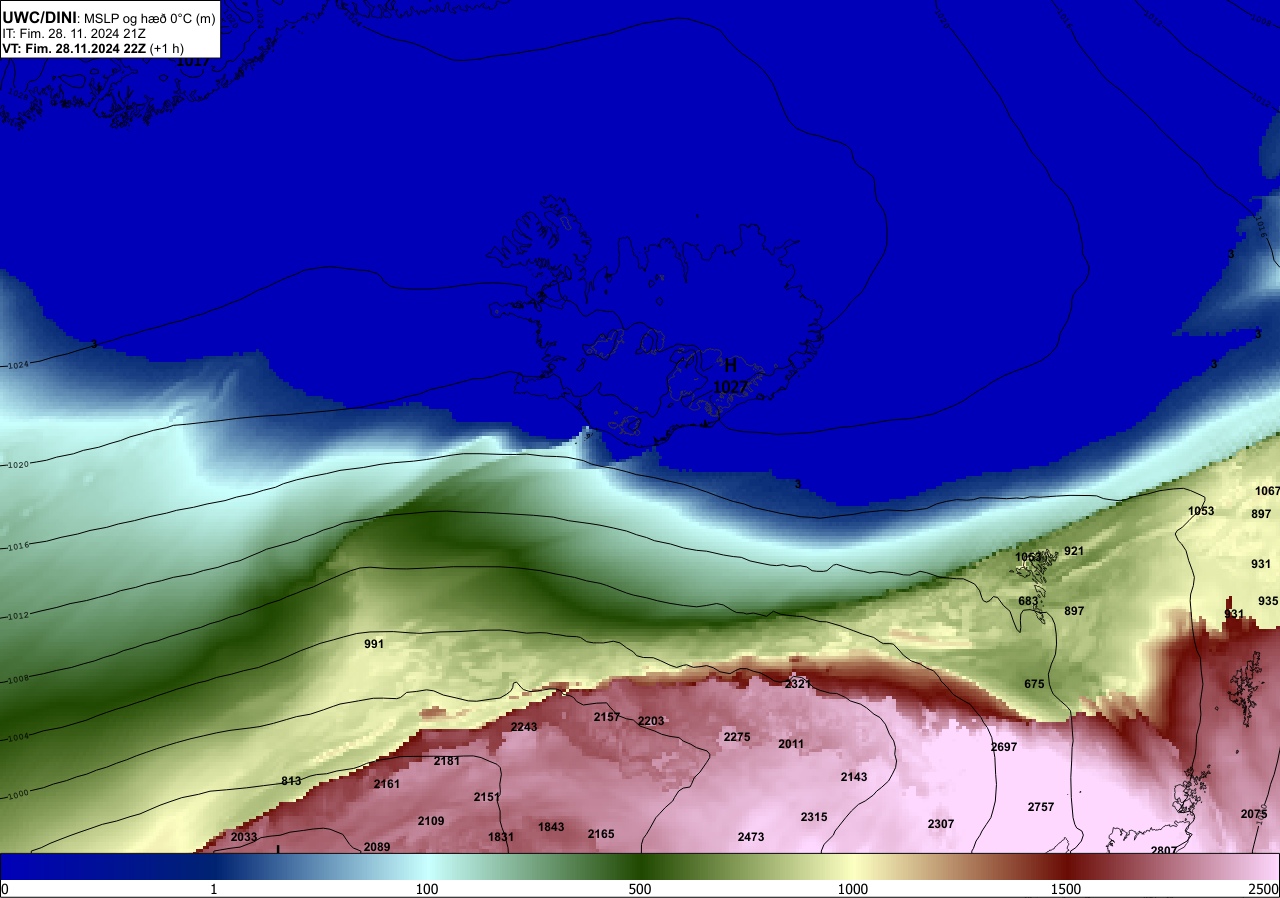1280x898 pixels.
Task: Click the 2203 height value
Action: [x=651, y=721]
